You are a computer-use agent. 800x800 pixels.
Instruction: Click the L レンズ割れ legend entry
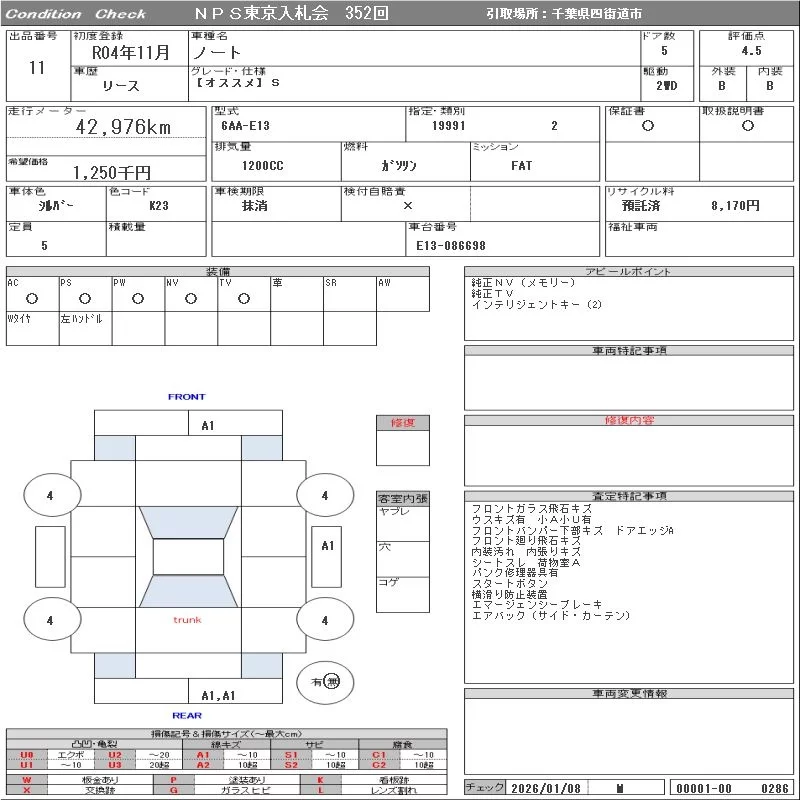click(373, 790)
